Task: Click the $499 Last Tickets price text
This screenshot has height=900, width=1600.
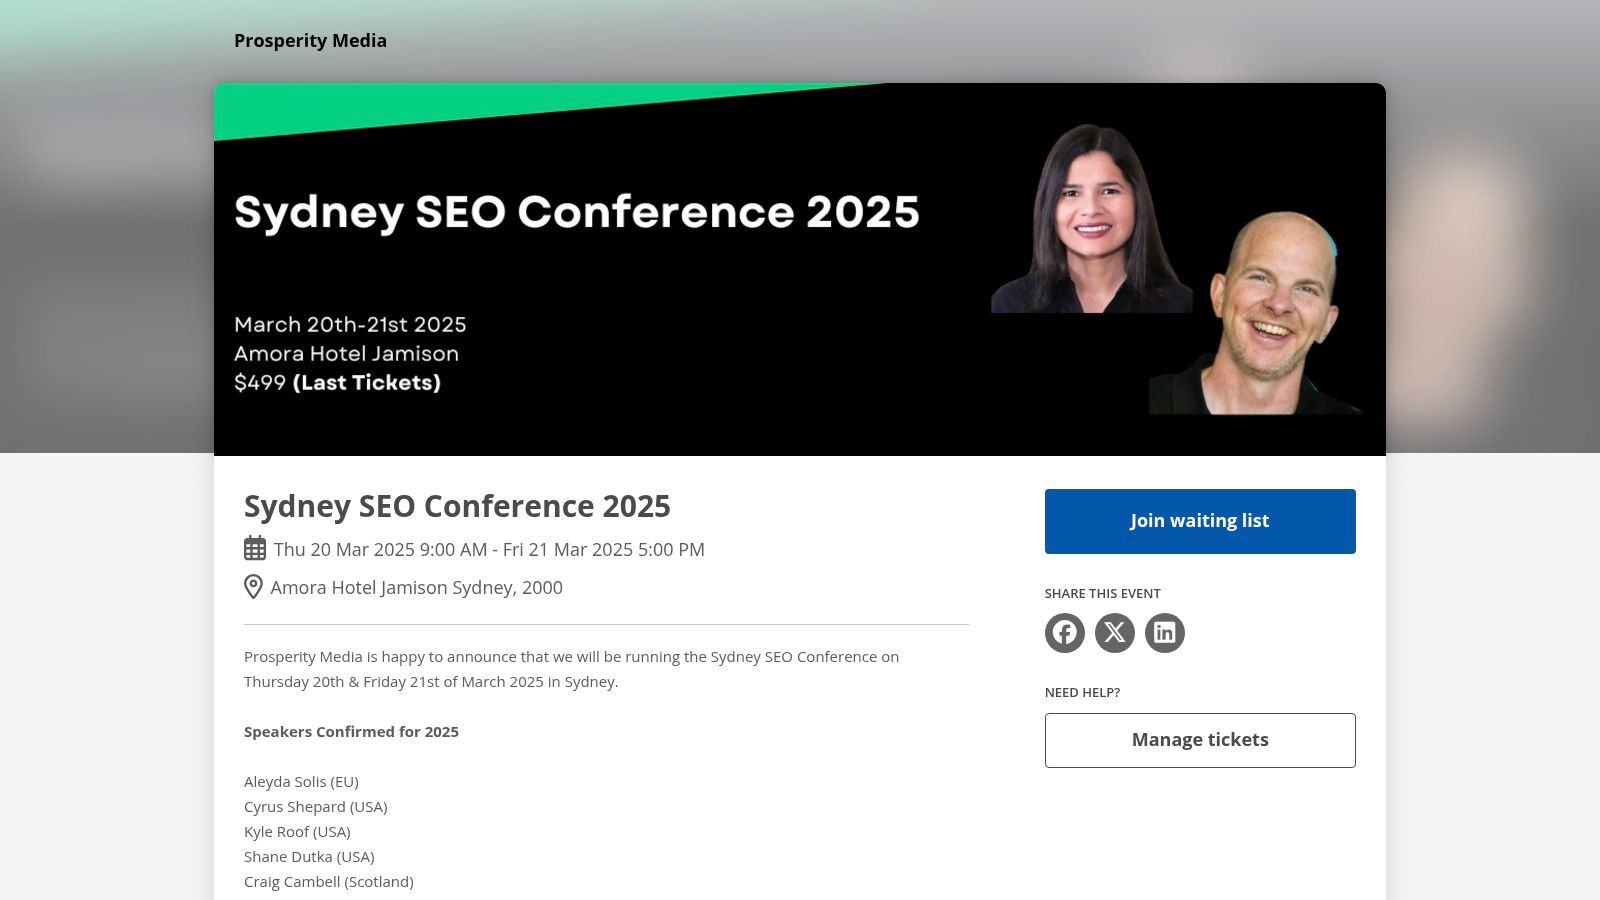Action: coord(337,382)
